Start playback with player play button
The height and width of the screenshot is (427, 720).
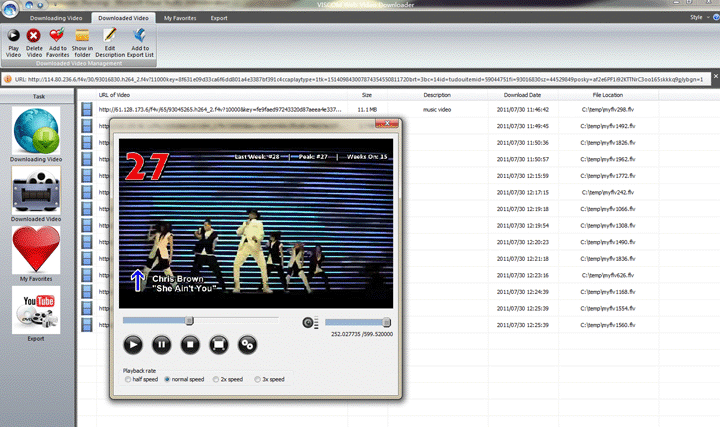click(x=133, y=344)
